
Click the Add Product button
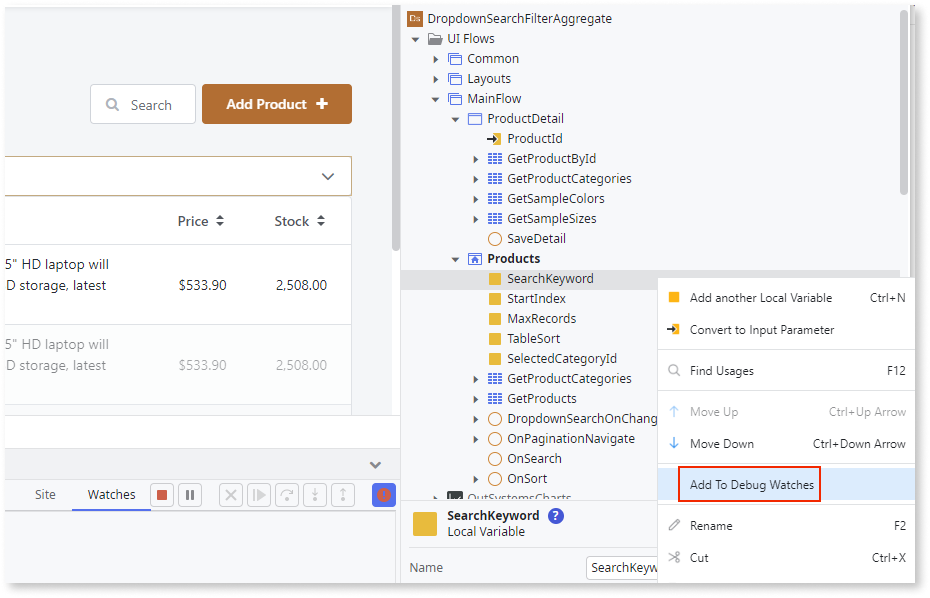(x=276, y=104)
